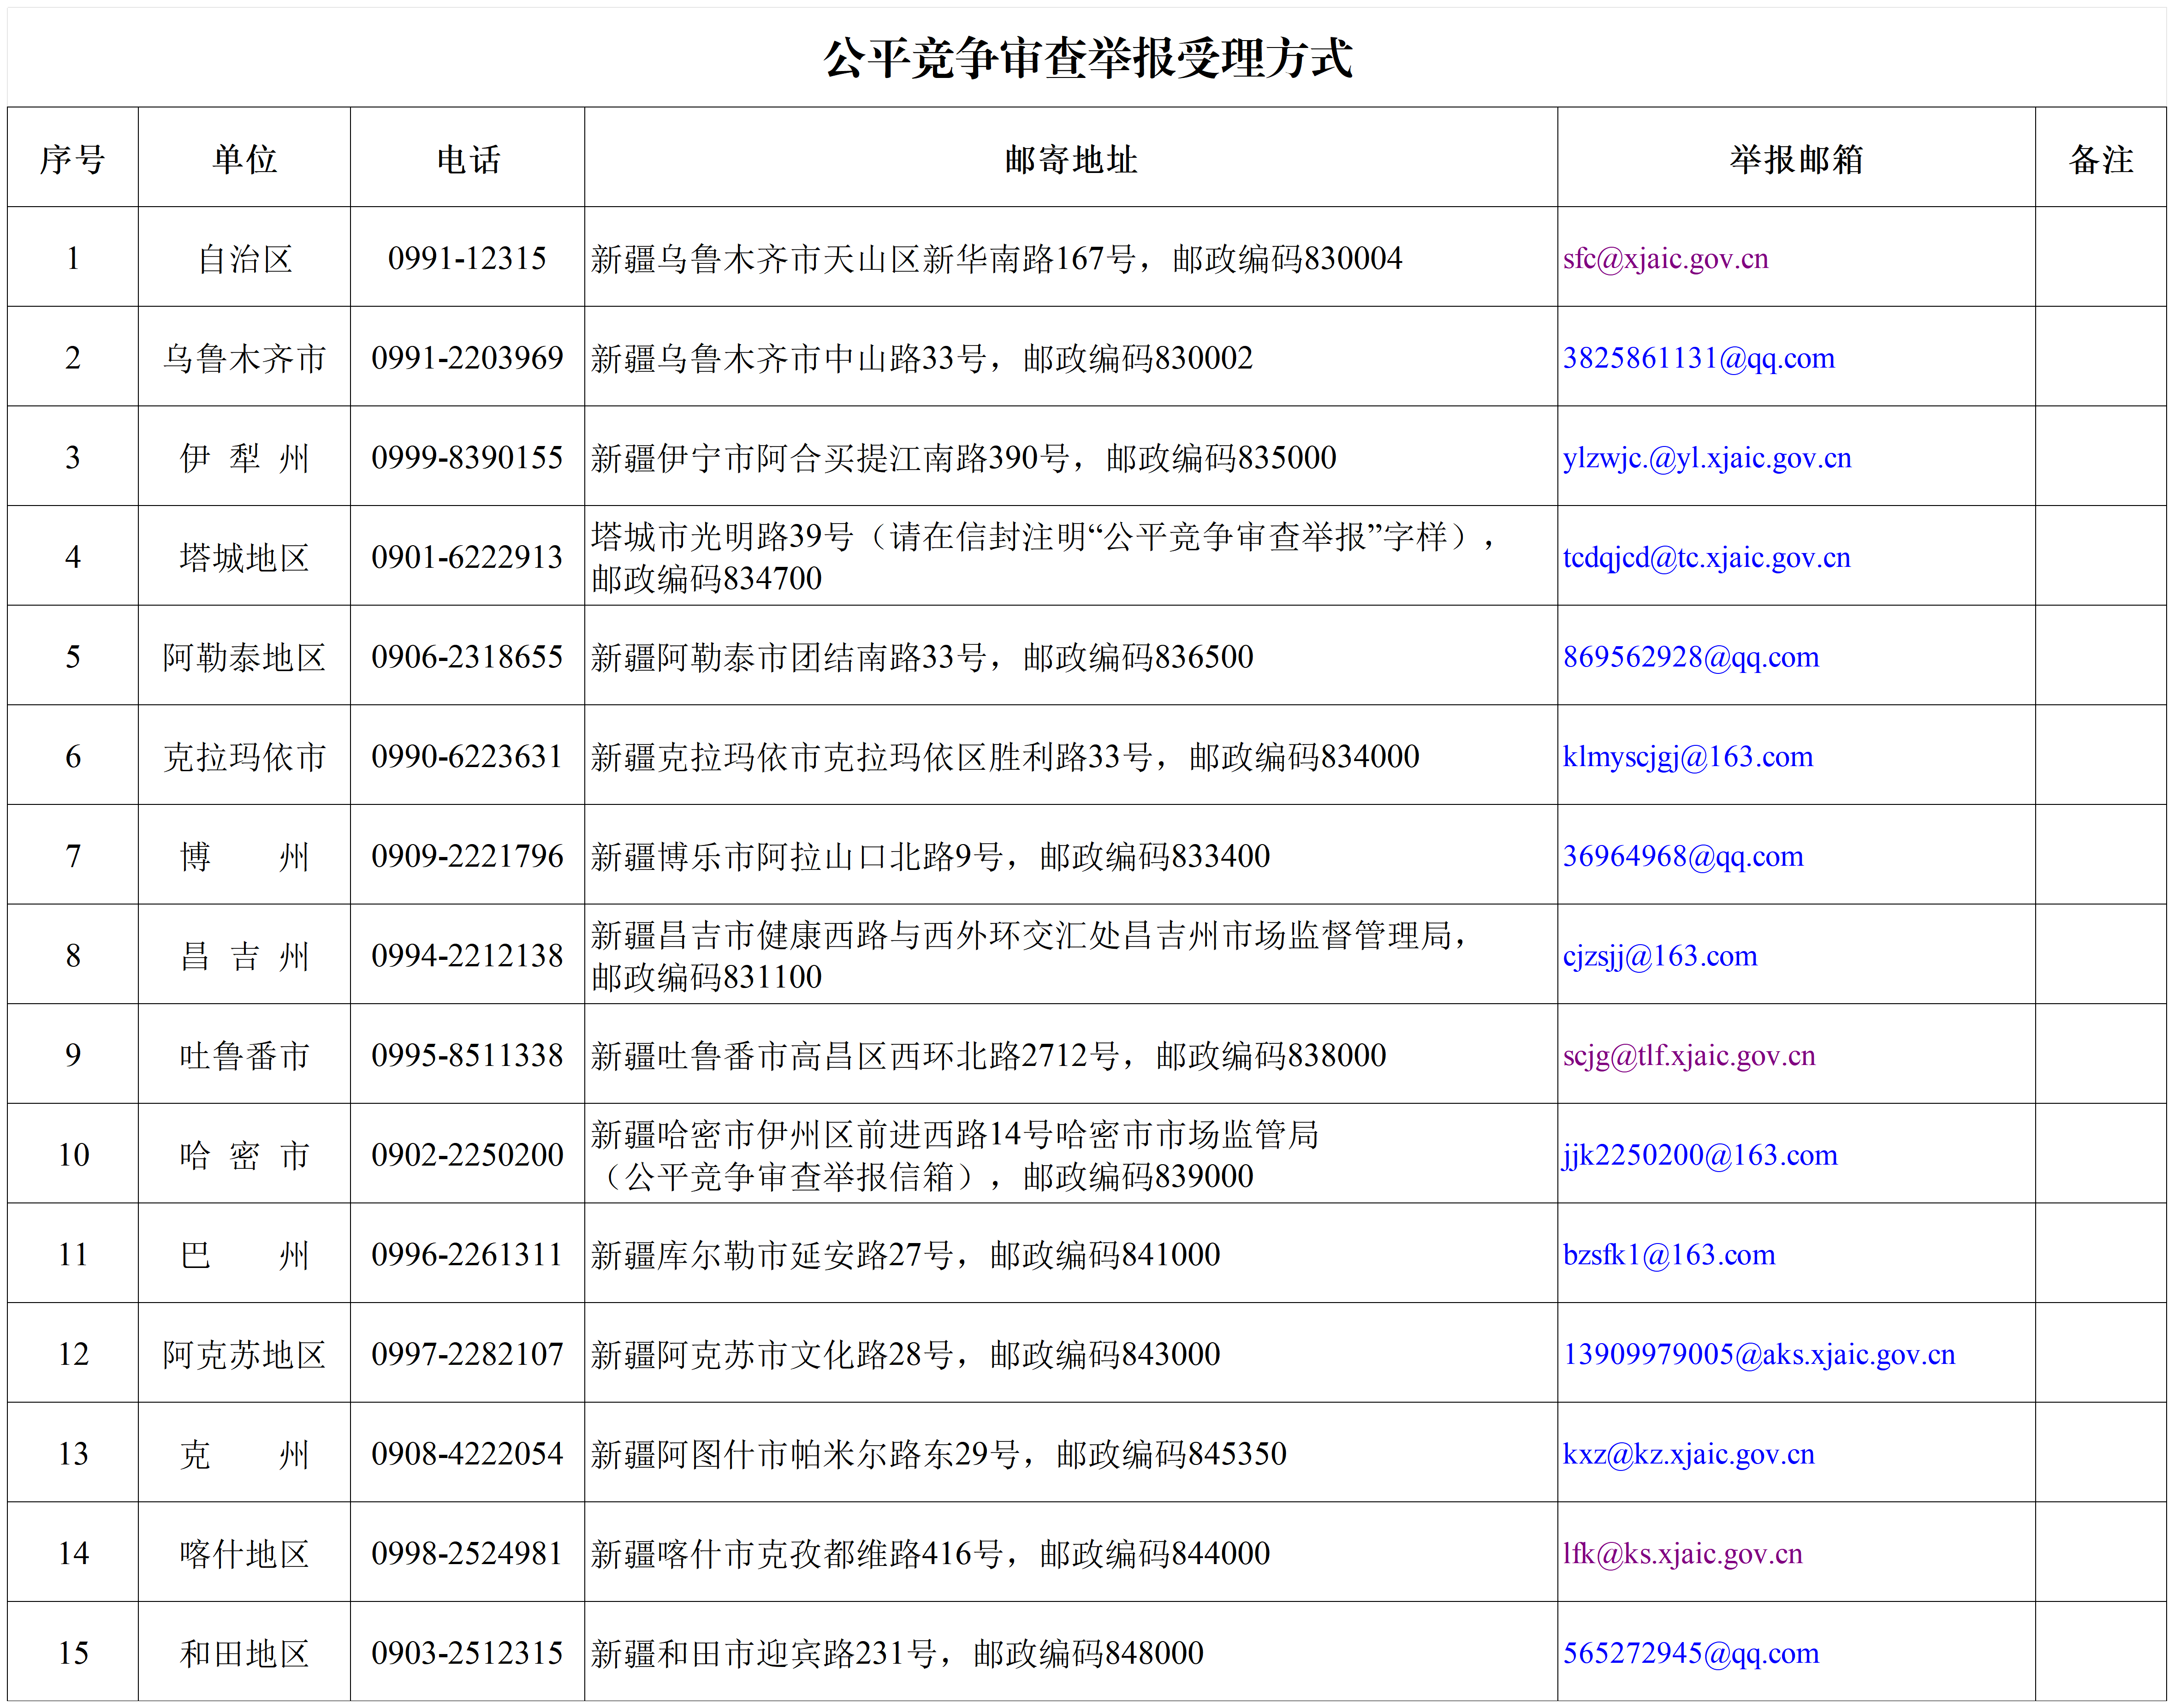Open the 13909979005@aks.xjaic.gov.cn link
Viewport: 2174px width, 1708px height.
tap(1758, 1354)
